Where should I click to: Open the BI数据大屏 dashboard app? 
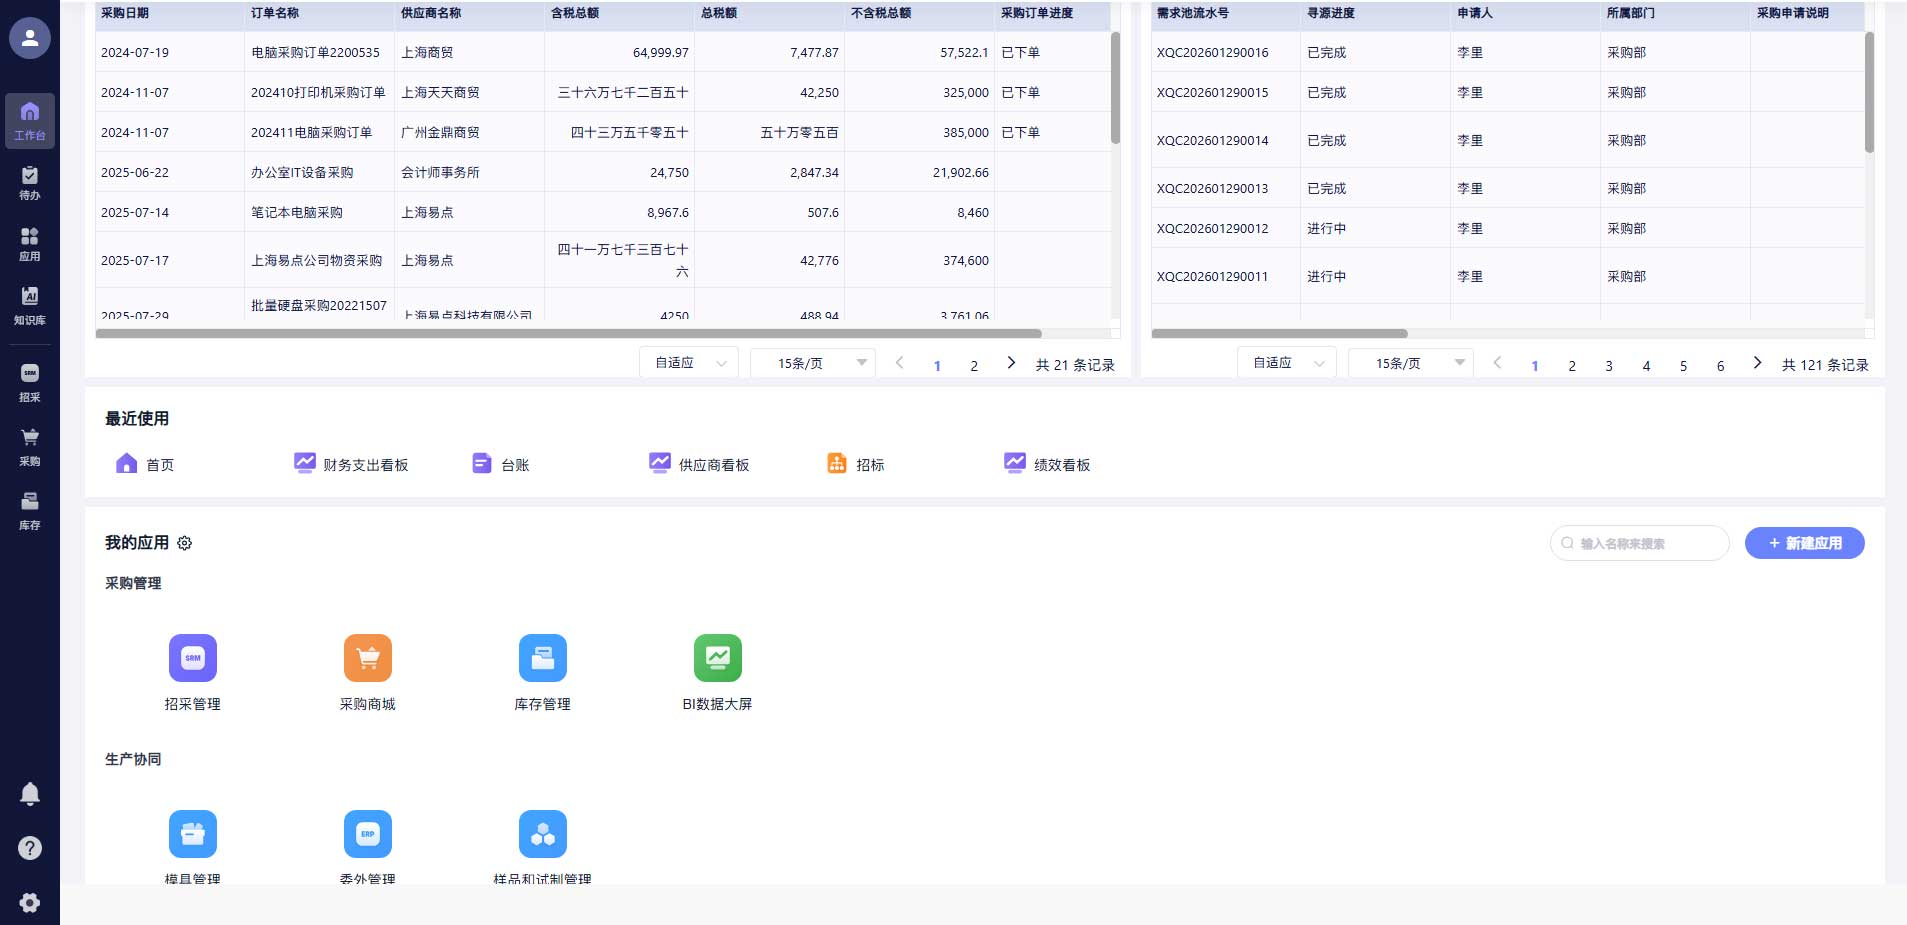coord(717,658)
